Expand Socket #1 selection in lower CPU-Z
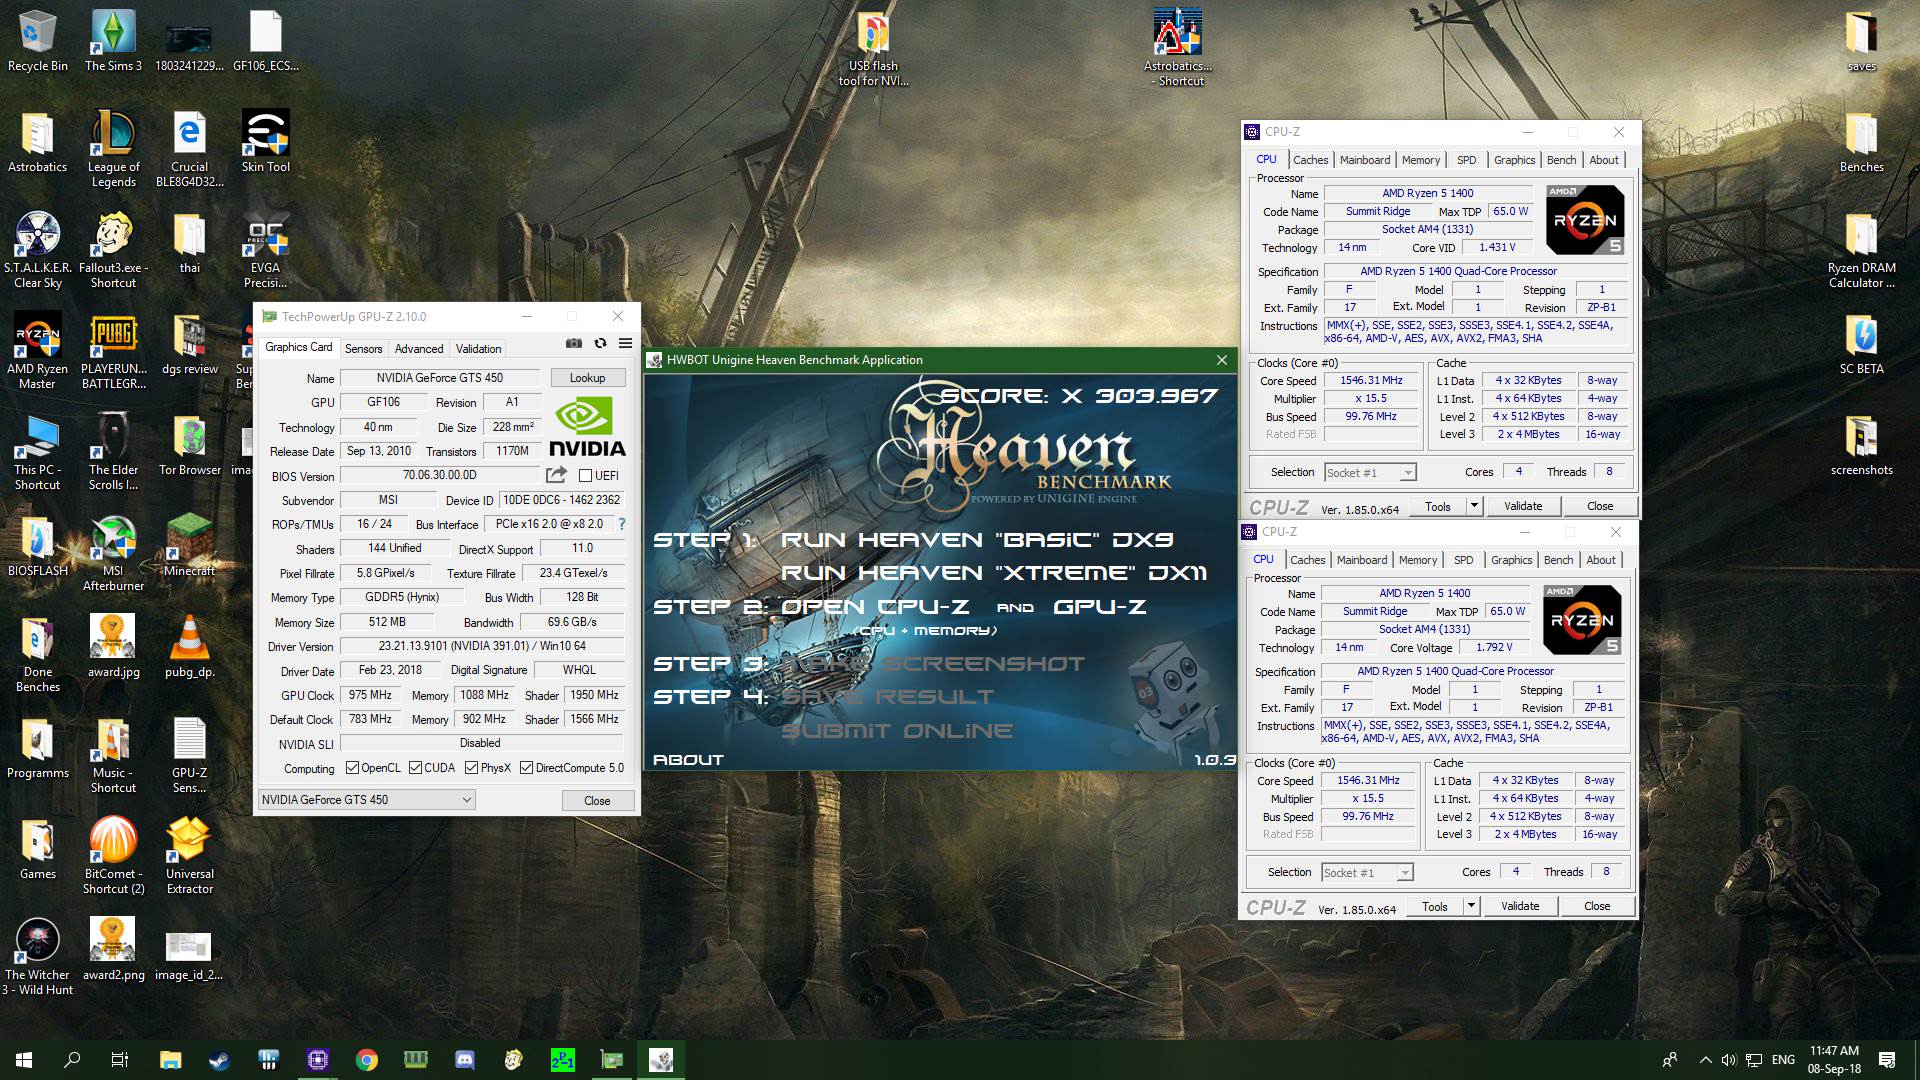Screen dimensions: 1920x1080 [x=1367, y=873]
